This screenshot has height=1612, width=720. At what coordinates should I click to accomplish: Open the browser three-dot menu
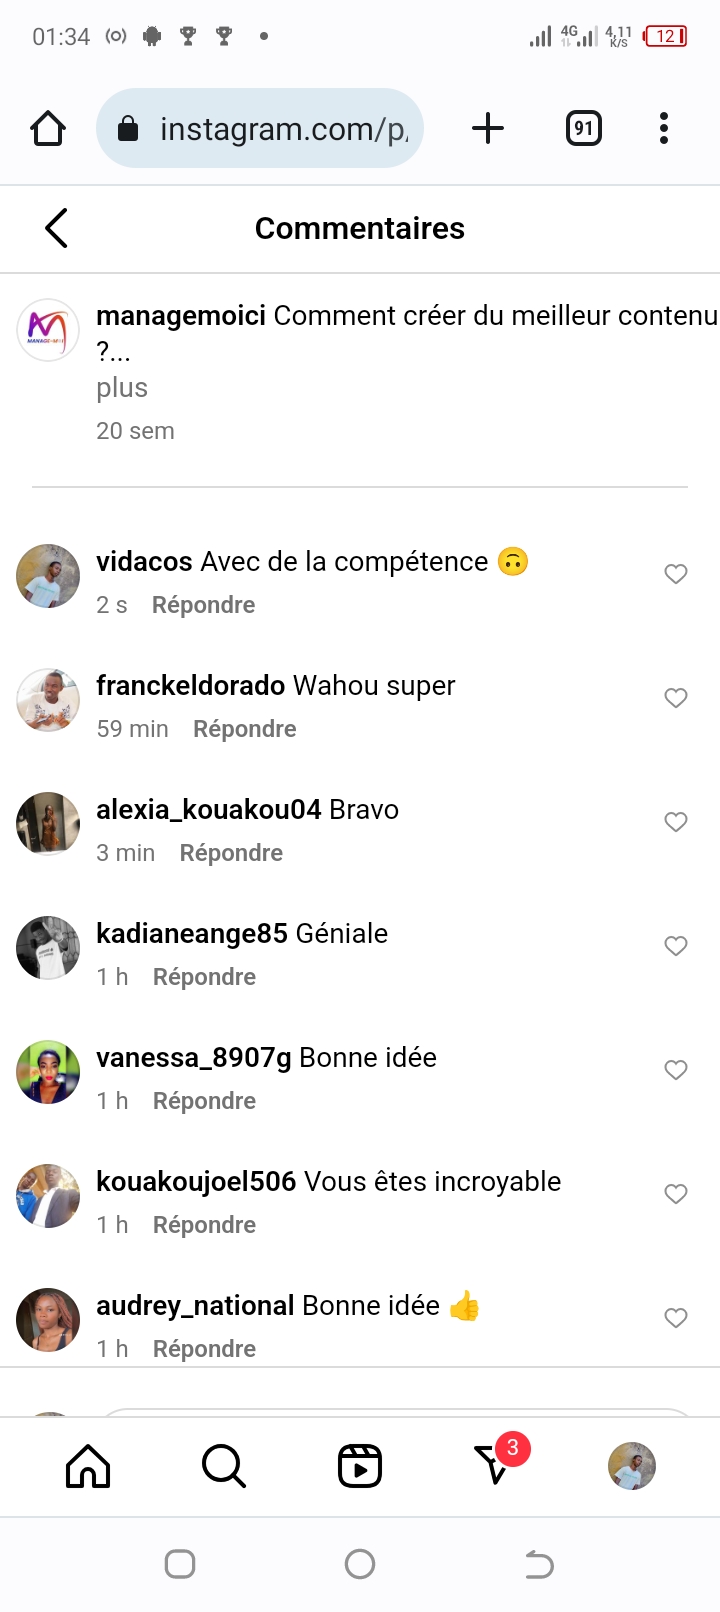(664, 128)
